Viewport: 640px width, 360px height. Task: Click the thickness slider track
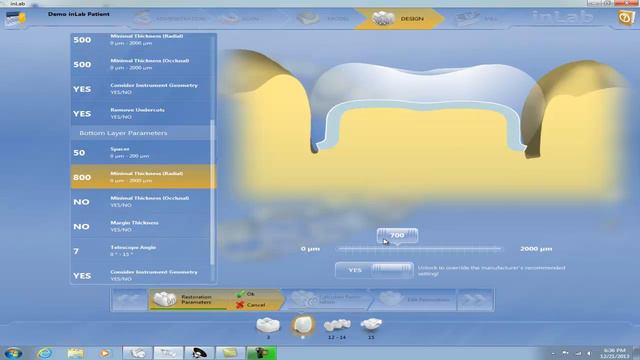[420, 249]
